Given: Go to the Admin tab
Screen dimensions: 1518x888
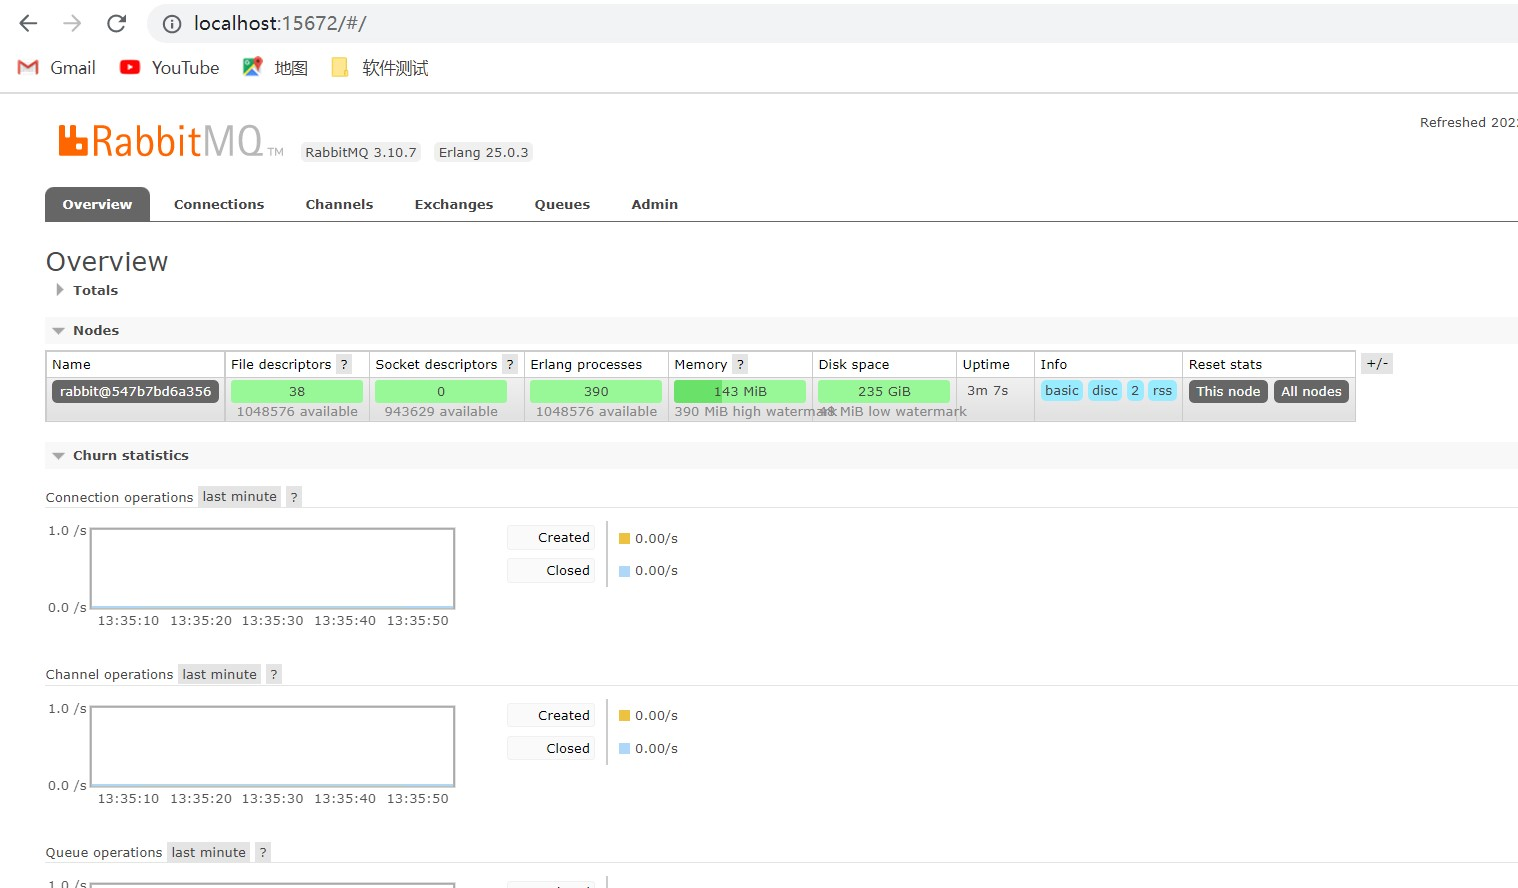Looking at the screenshot, I should click(x=655, y=204).
